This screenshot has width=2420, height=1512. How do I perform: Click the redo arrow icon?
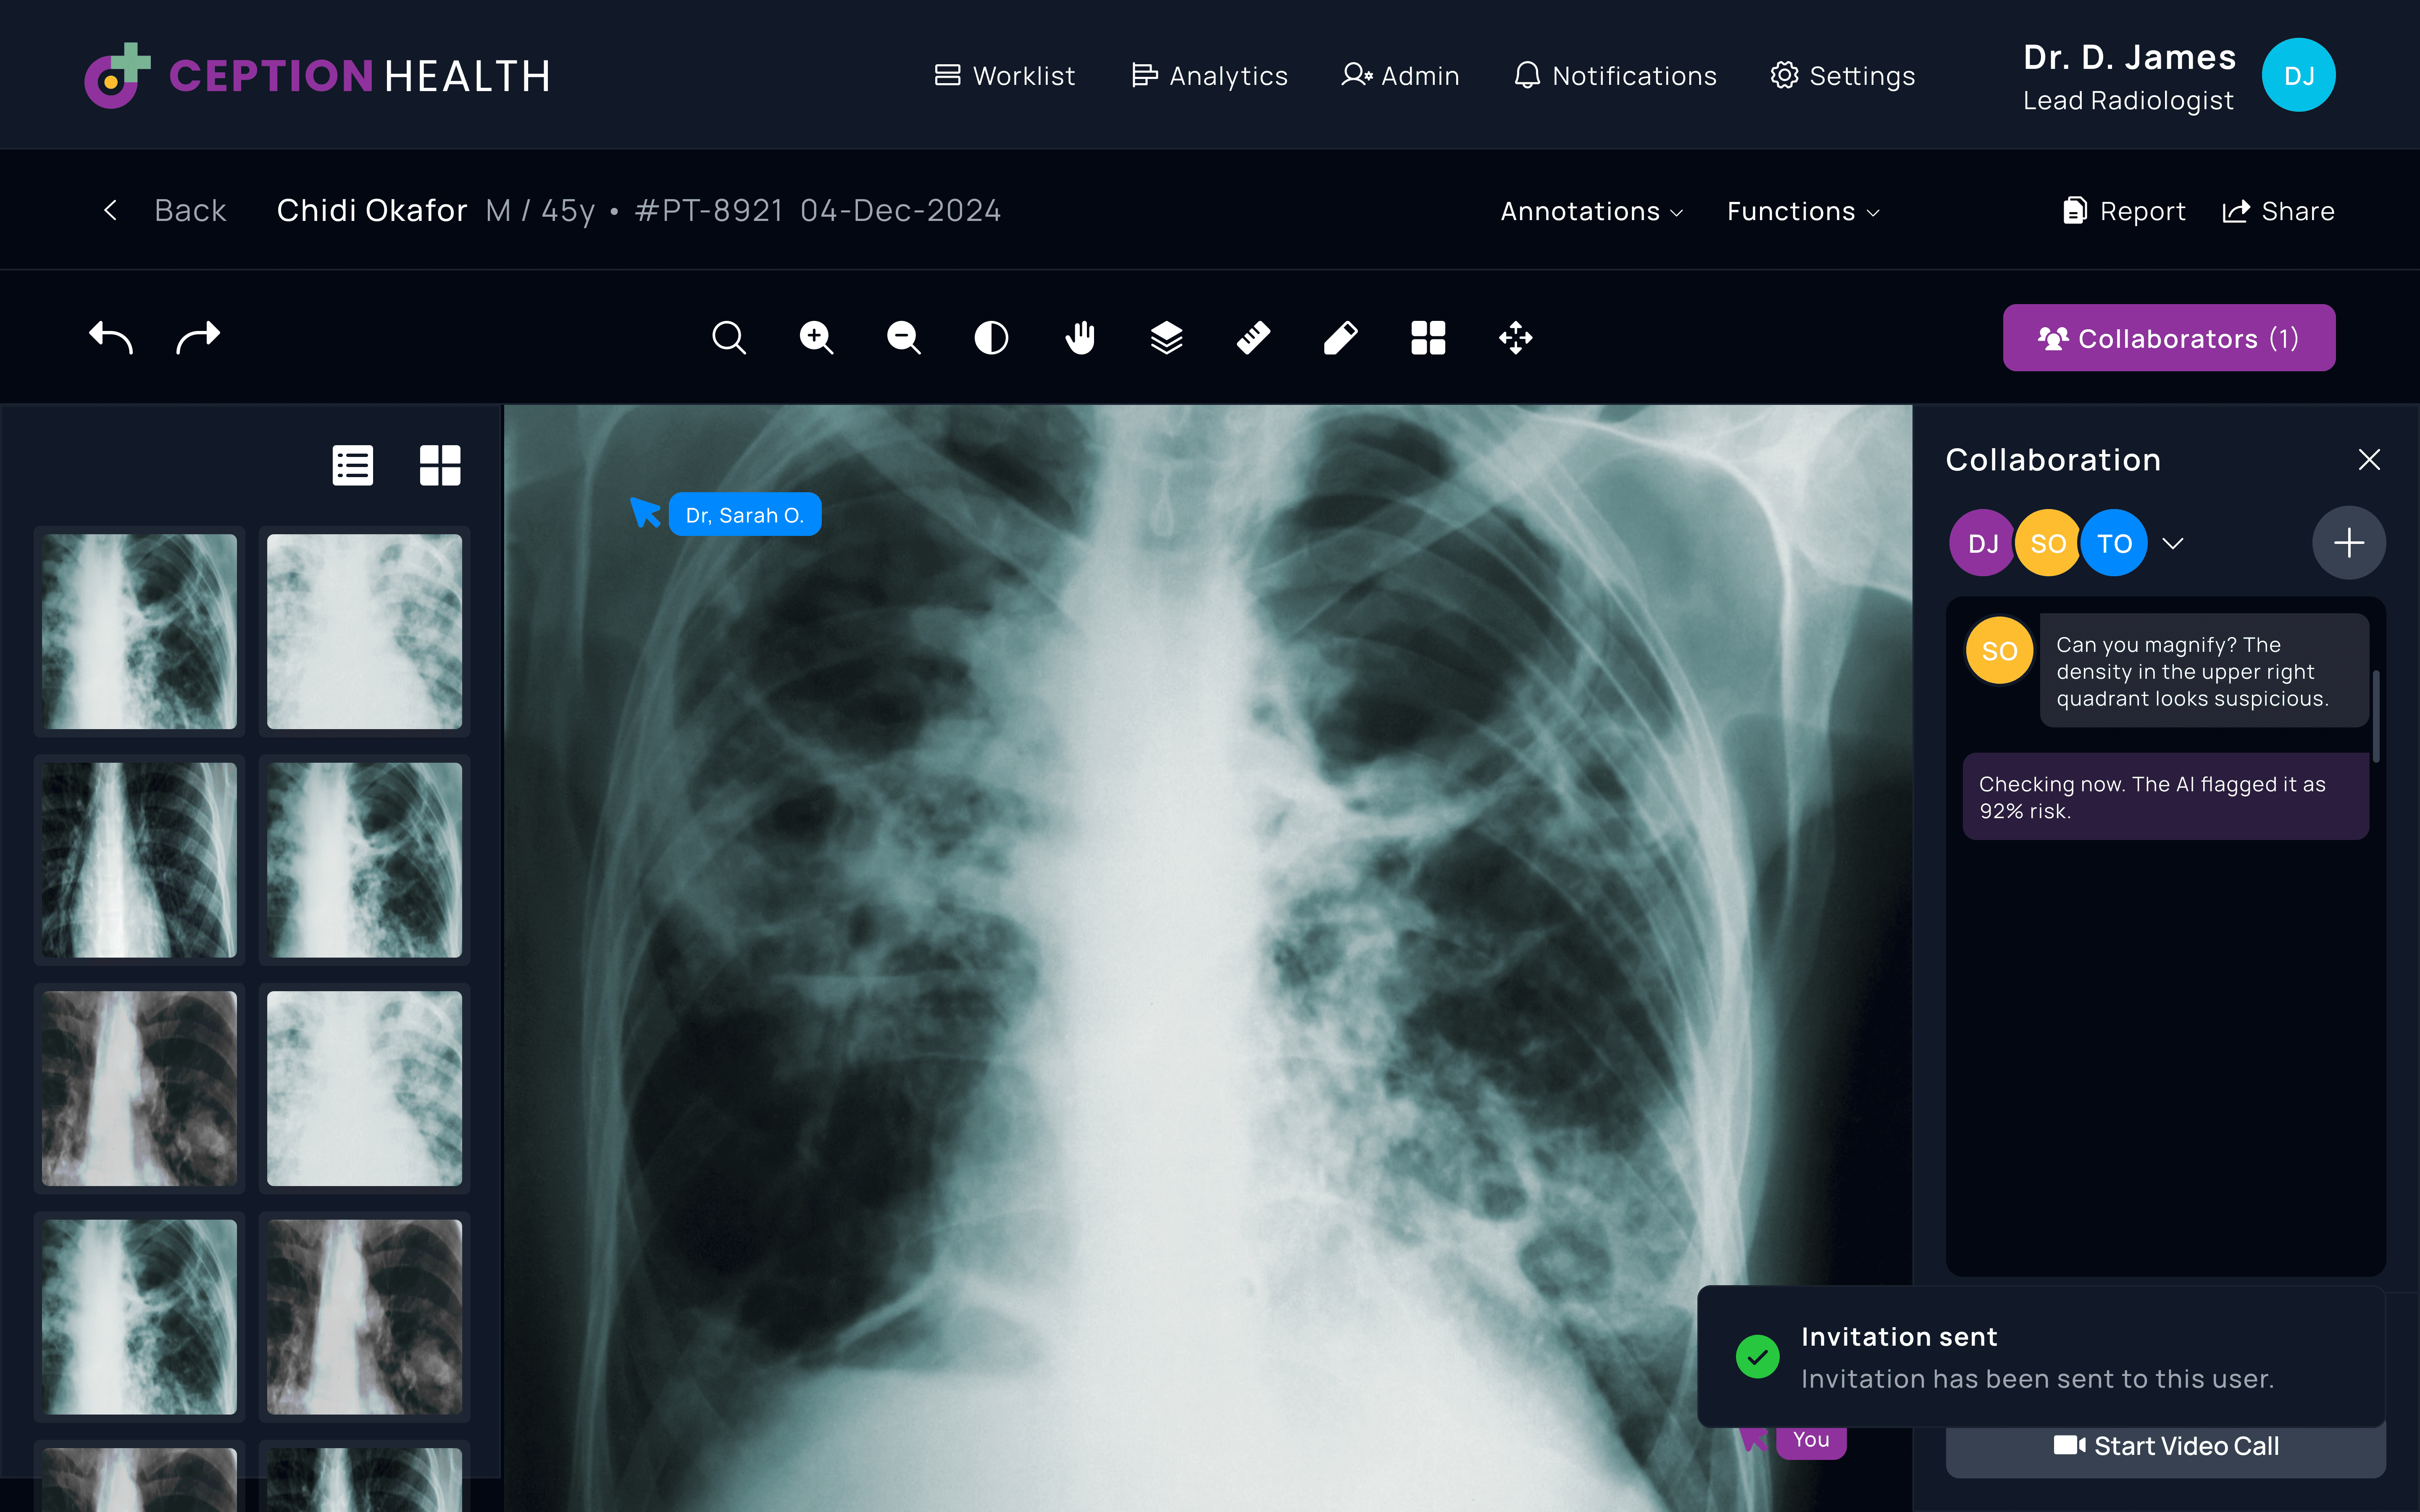198,338
